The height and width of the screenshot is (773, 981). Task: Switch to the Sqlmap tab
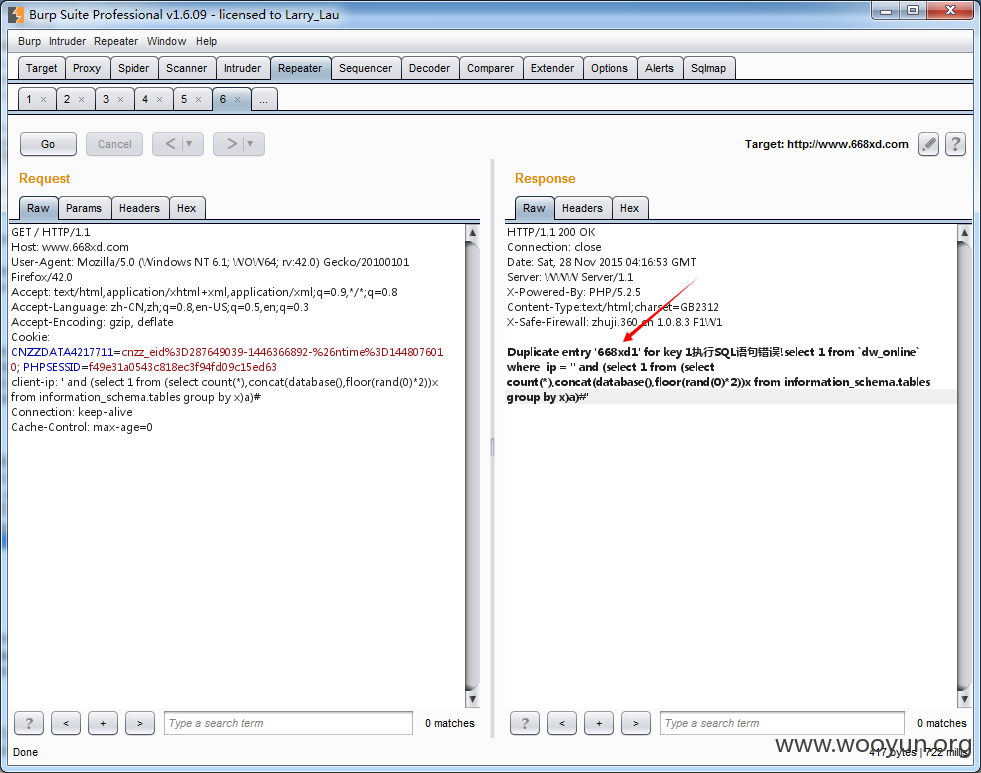click(x=708, y=68)
